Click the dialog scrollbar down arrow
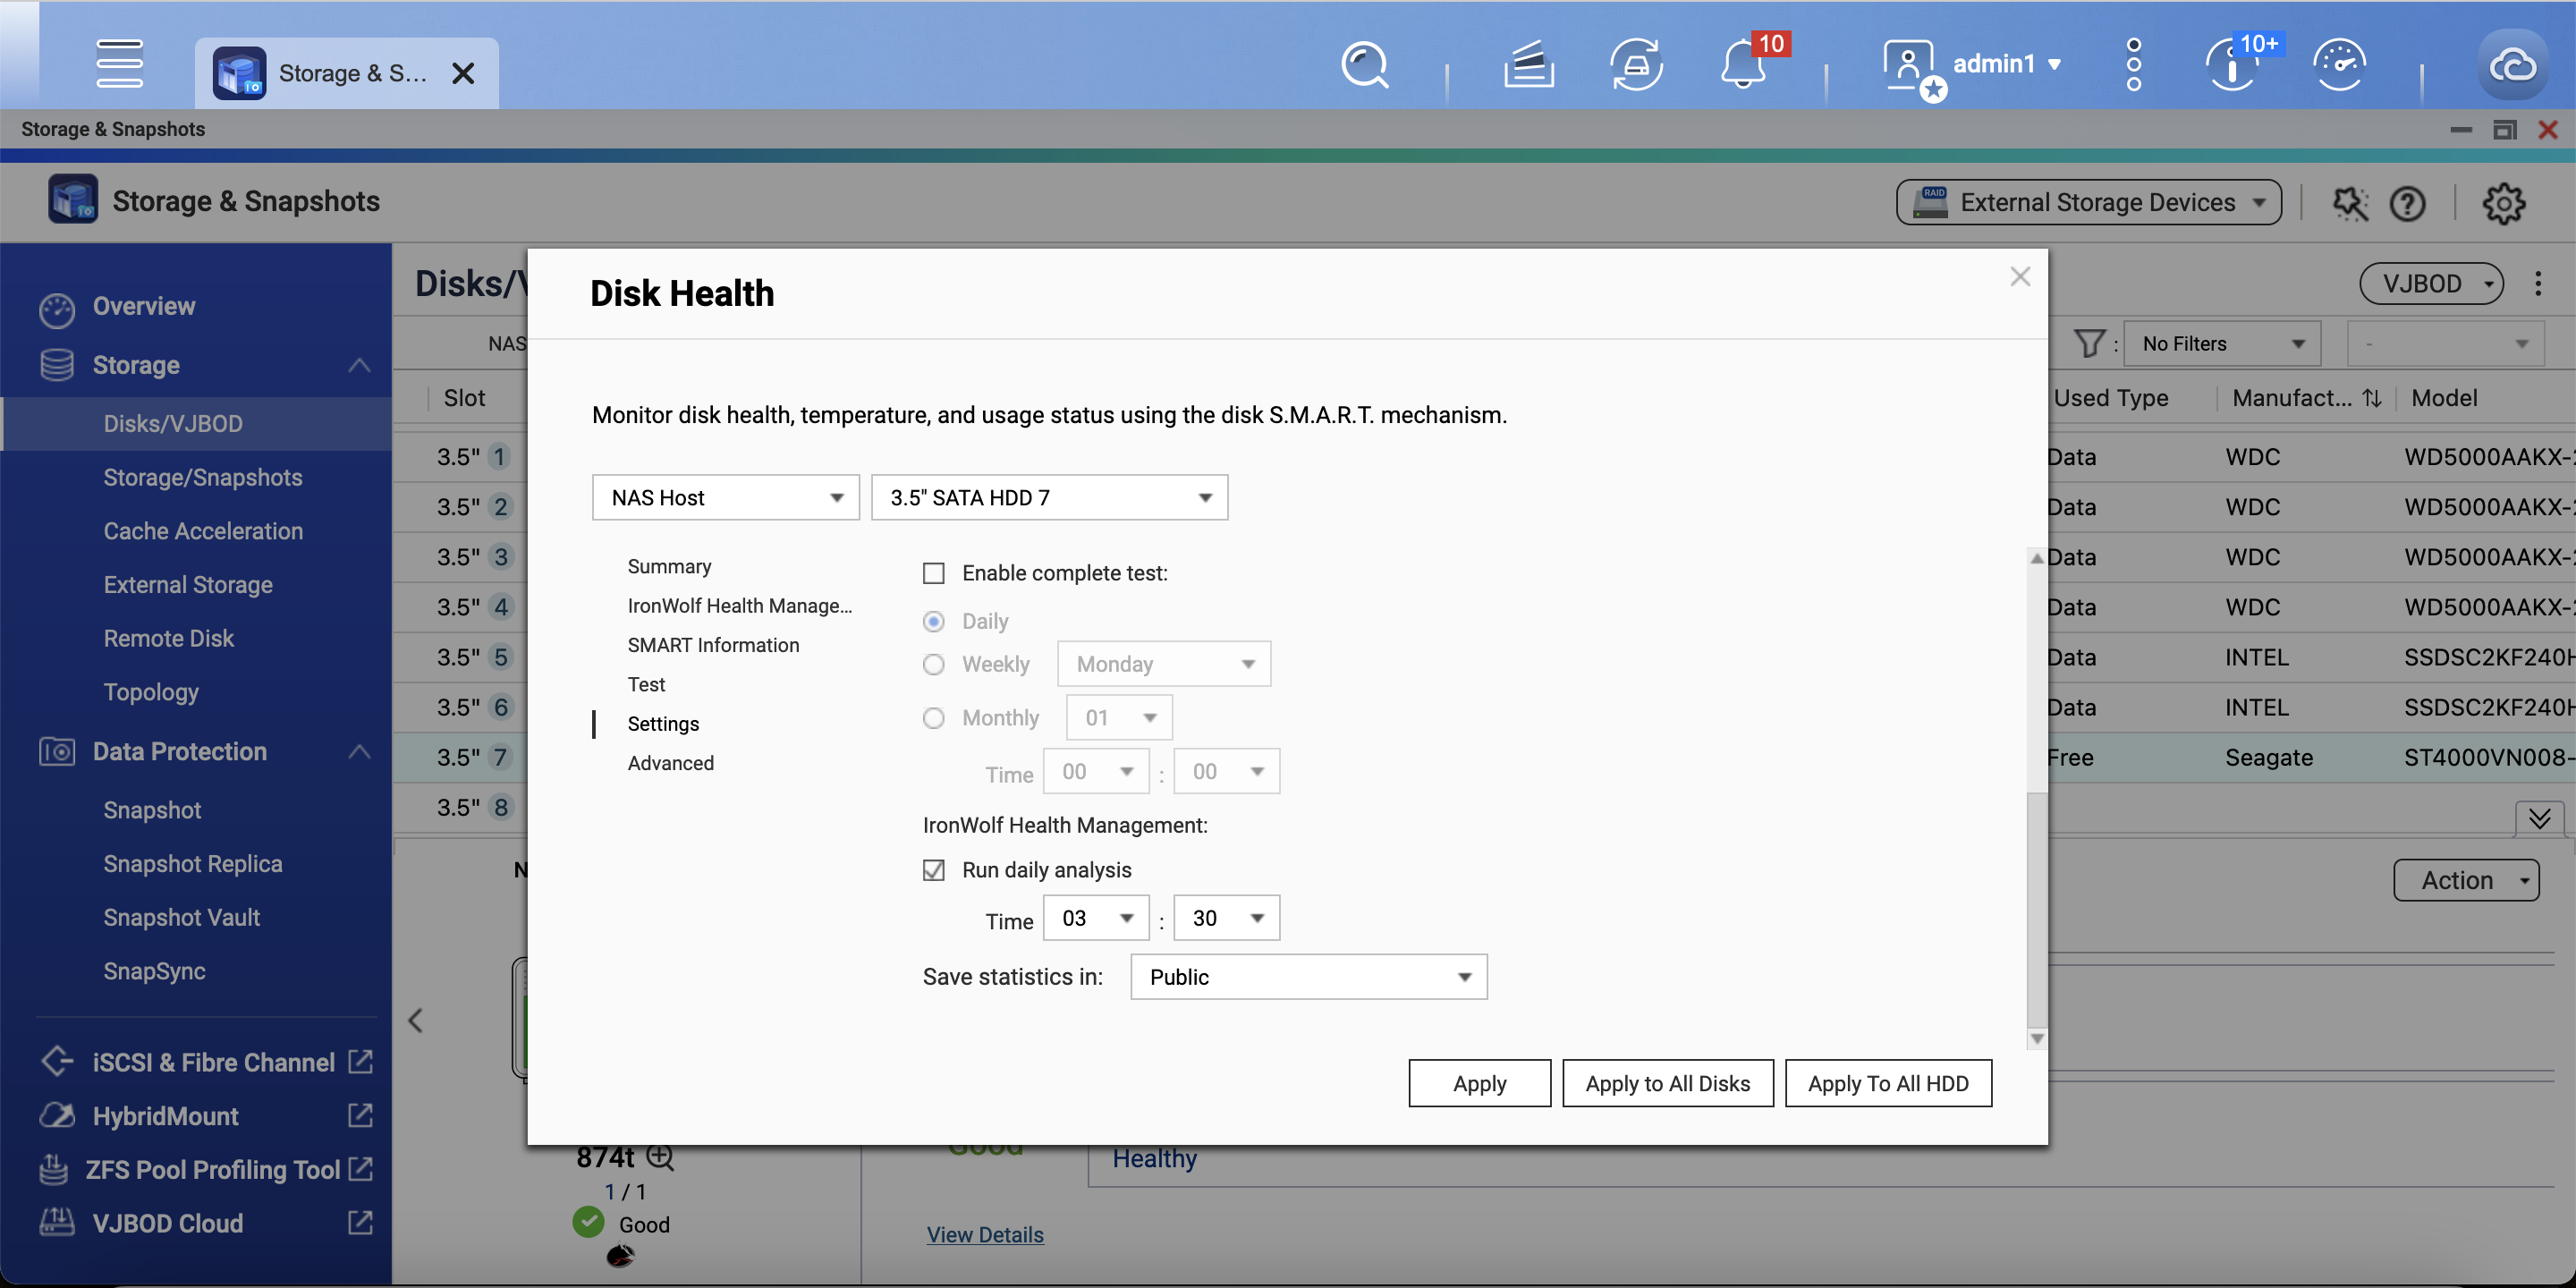This screenshot has height=1288, width=2576. click(2036, 1039)
